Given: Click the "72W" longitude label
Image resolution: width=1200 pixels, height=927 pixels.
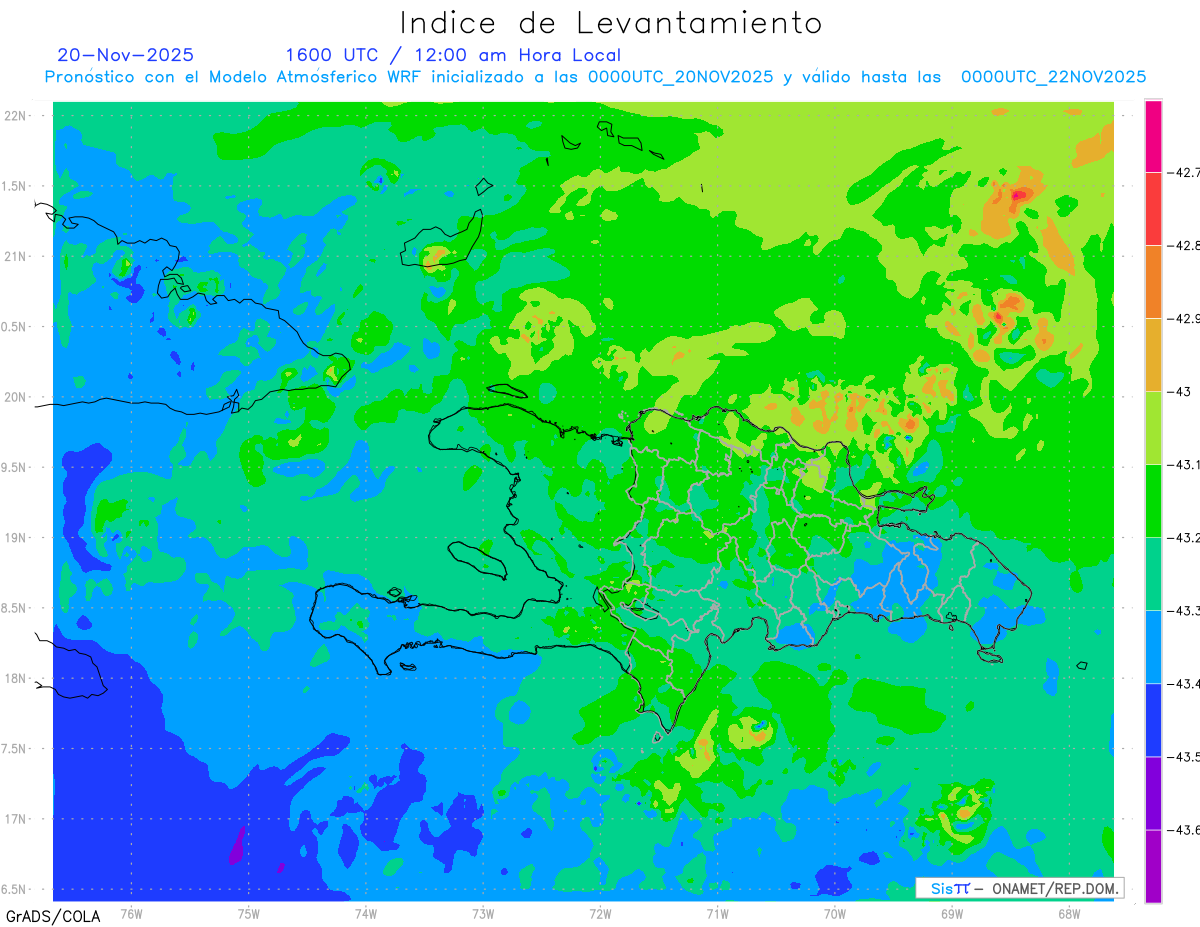Looking at the screenshot, I should point(600,912).
